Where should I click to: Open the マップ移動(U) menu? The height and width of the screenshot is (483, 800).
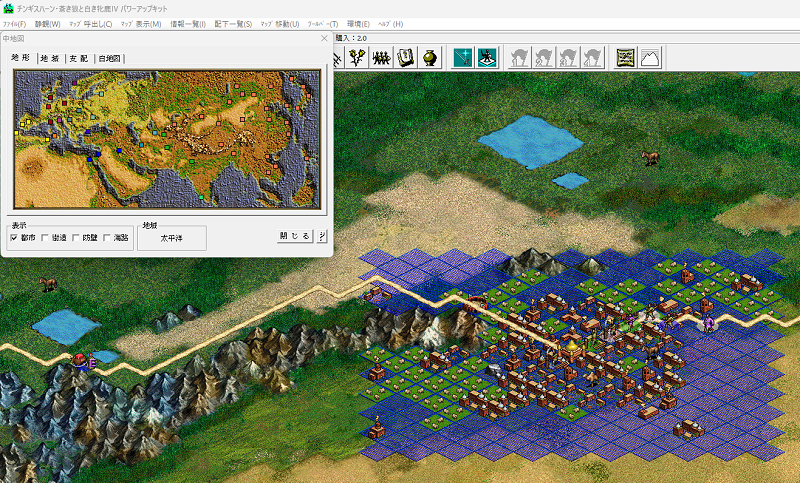click(280, 24)
